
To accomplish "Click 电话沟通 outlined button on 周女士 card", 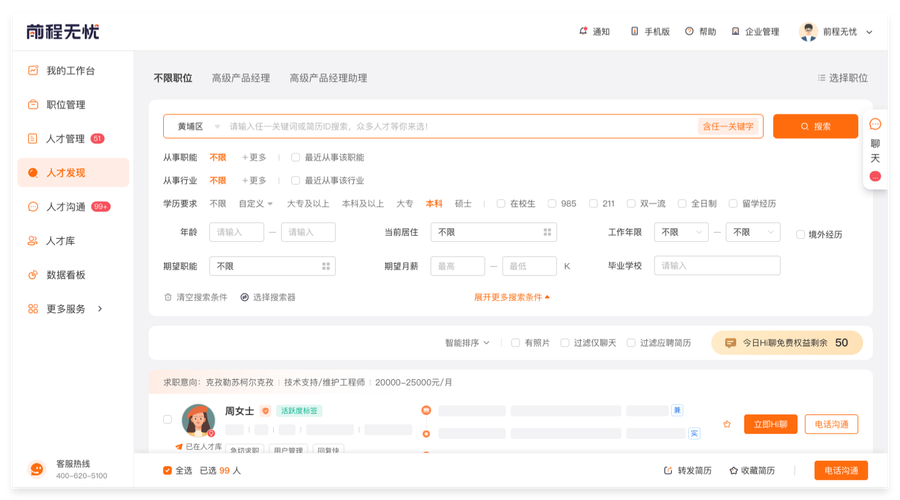I will (x=831, y=424).
